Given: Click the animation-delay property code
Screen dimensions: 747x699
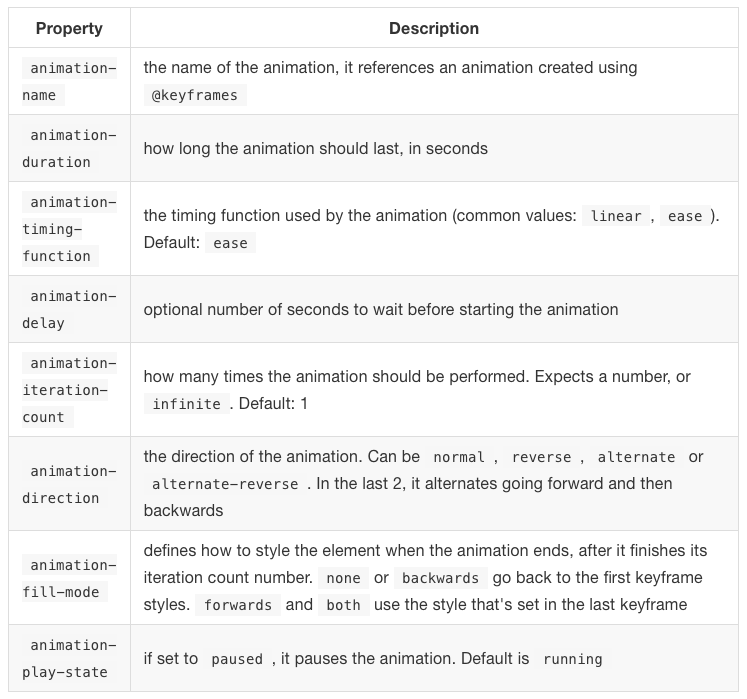Looking at the screenshot, I should coord(69,310).
